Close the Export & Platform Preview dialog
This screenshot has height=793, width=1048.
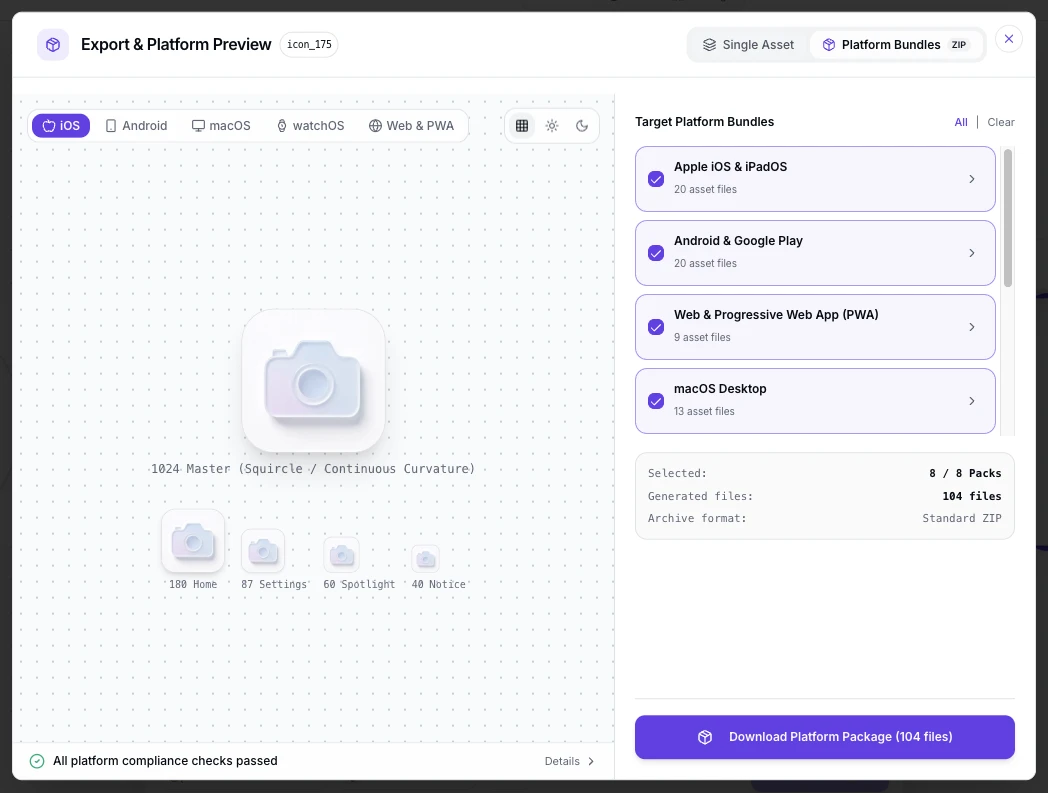1009,39
